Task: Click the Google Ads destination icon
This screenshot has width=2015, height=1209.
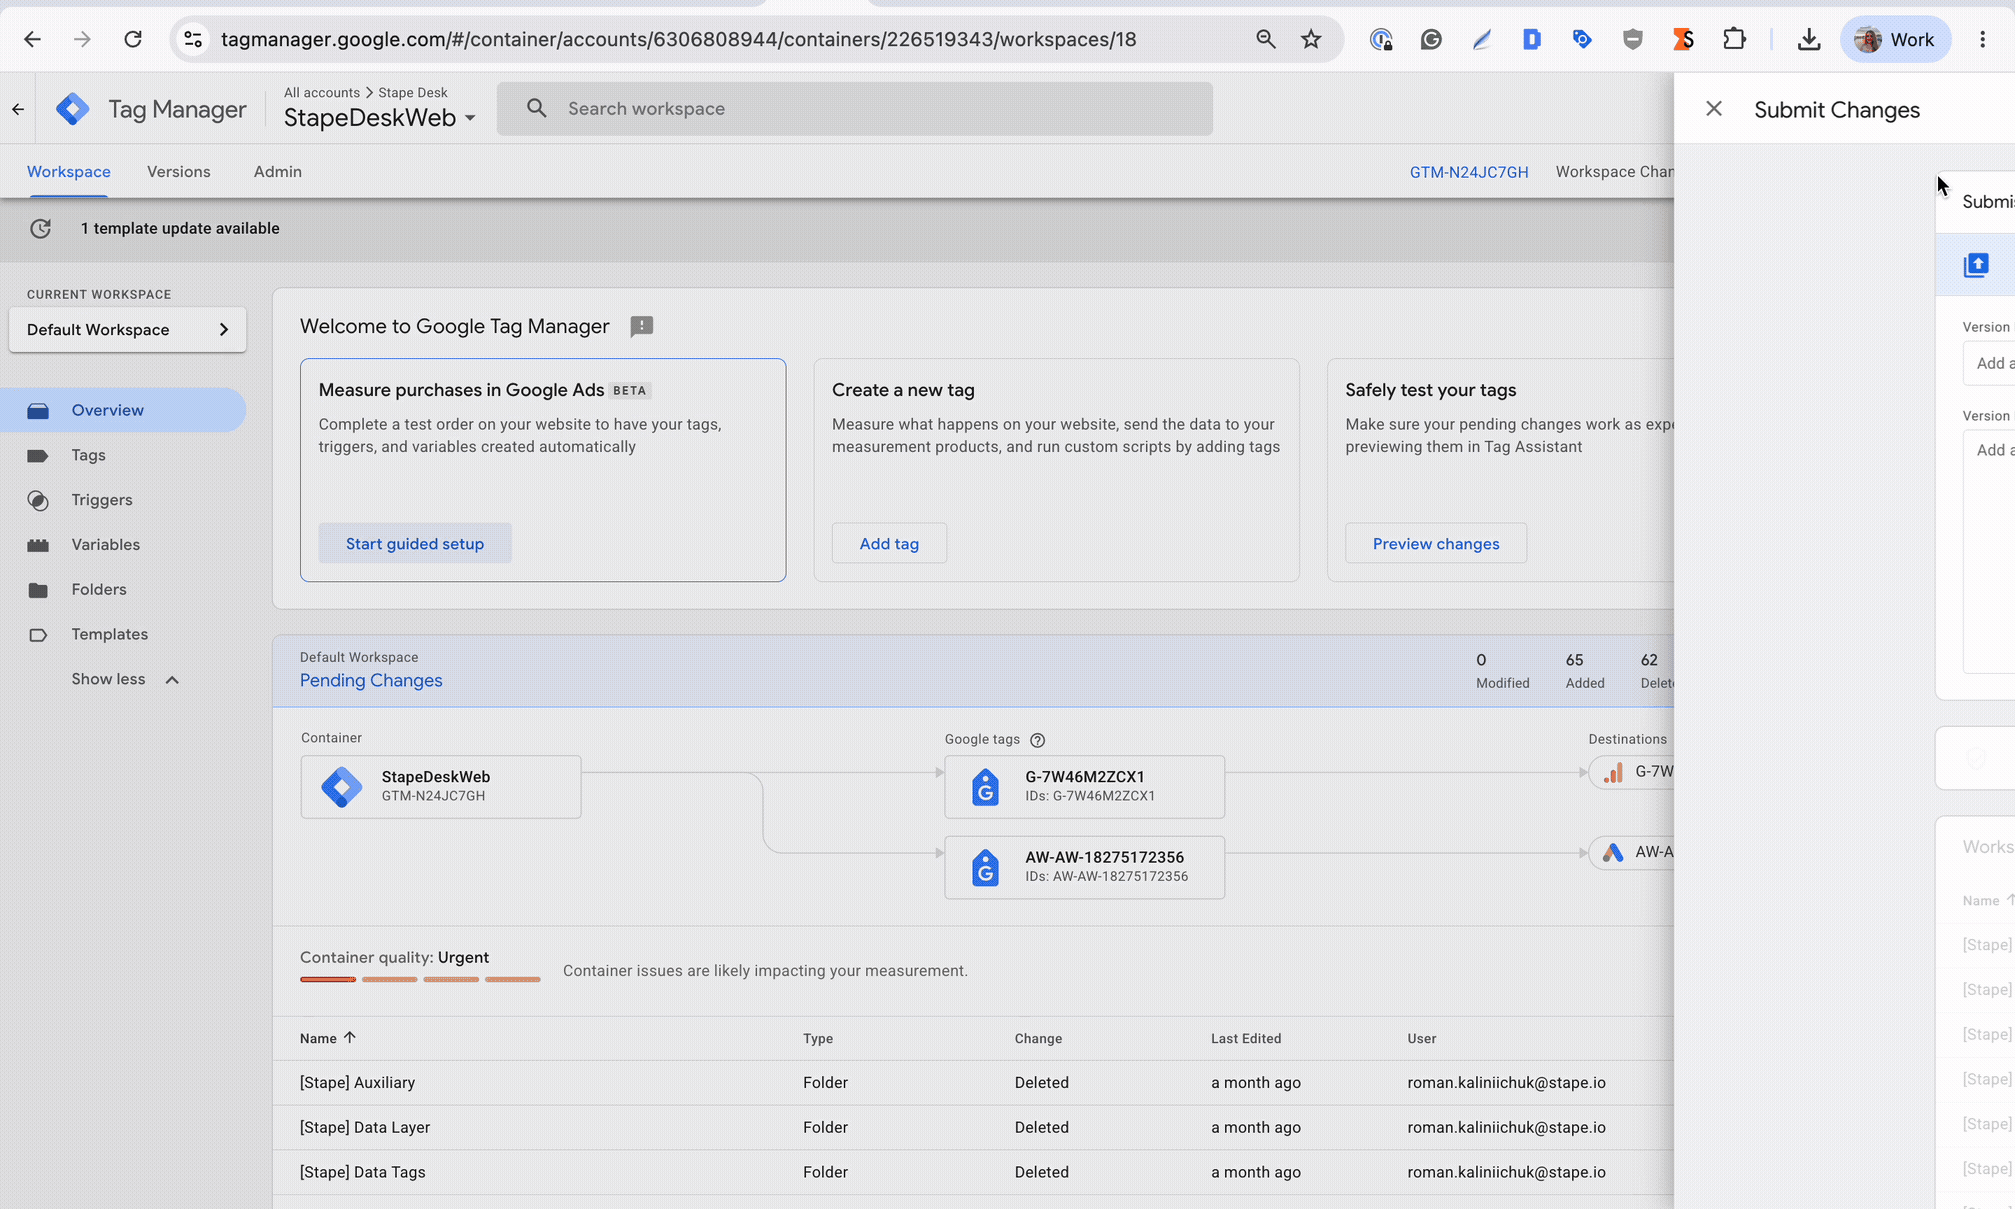Action: click(1613, 852)
